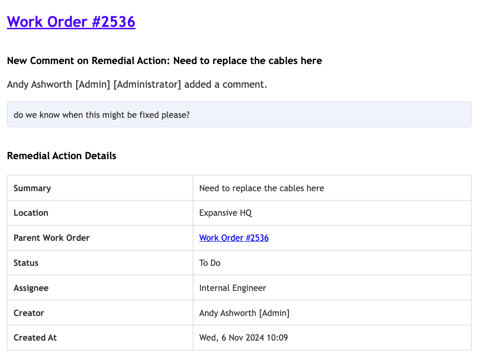Click '[Administrator]' text in the comment line
The image size is (485, 361).
click(147, 84)
